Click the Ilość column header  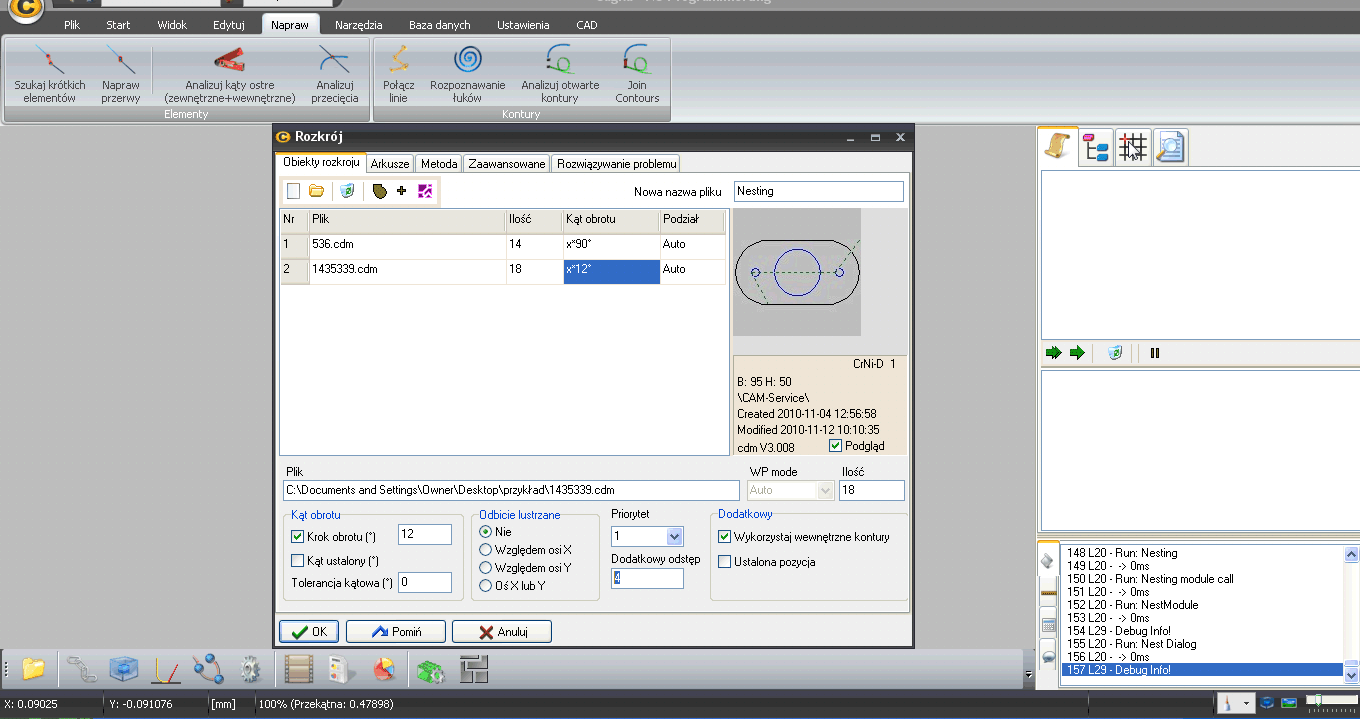pos(534,219)
